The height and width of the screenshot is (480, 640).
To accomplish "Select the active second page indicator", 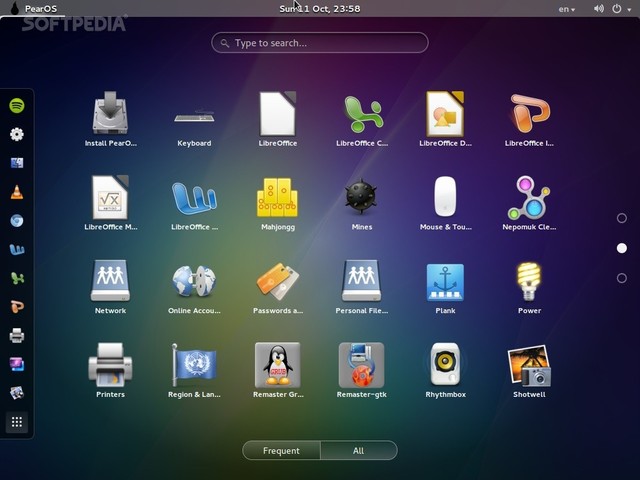I will pyautogui.click(x=621, y=248).
